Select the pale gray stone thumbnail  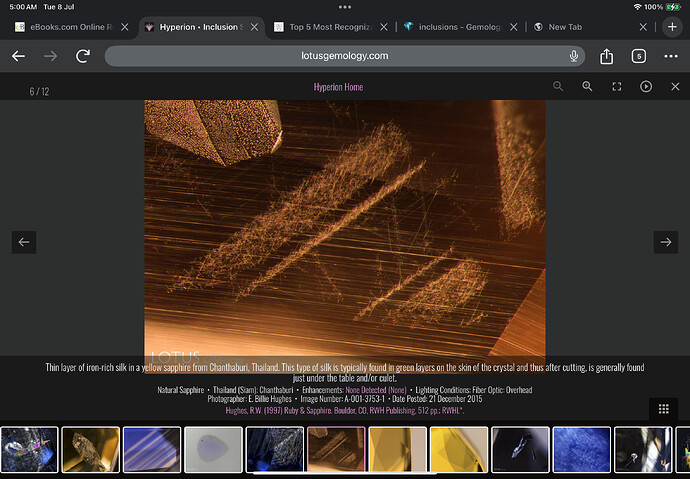(x=213, y=450)
